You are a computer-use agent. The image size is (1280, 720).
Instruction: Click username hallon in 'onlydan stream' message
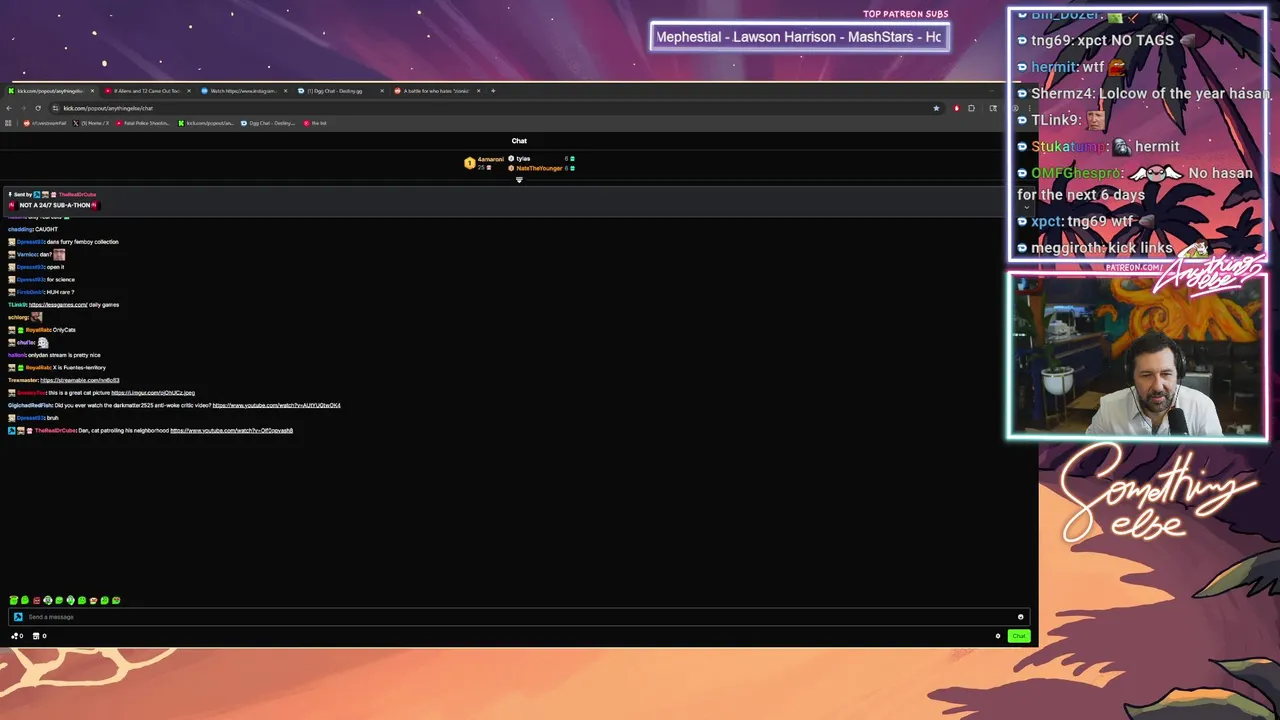click(x=16, y=355)
